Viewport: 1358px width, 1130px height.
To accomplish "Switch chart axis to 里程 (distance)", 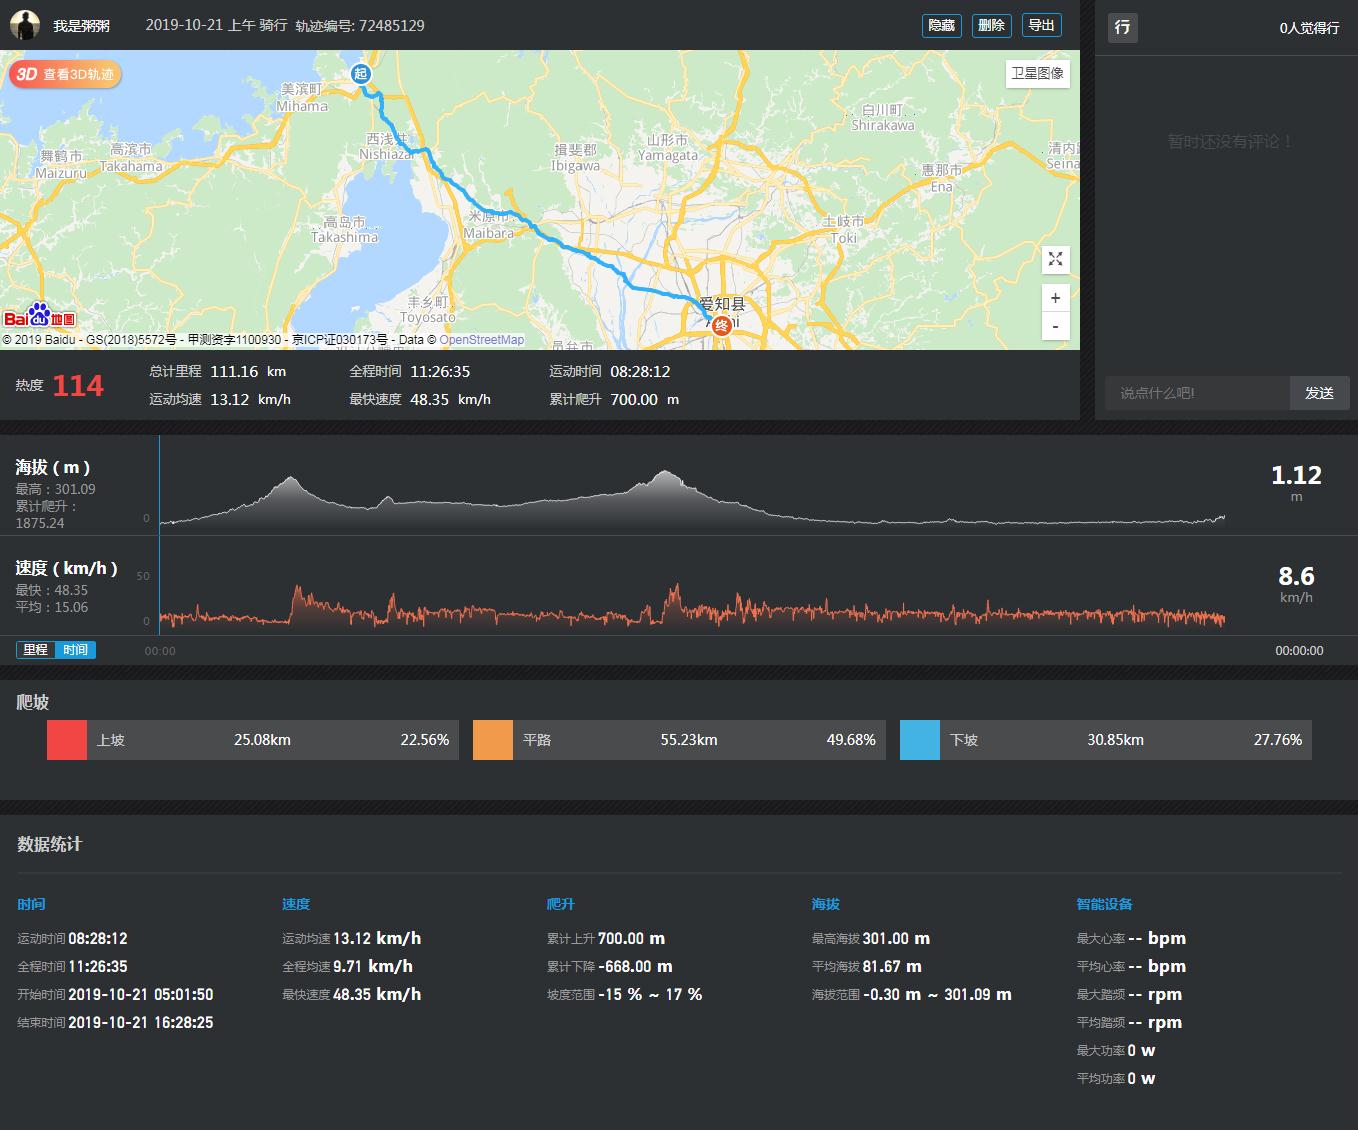I will coord(36,650).
